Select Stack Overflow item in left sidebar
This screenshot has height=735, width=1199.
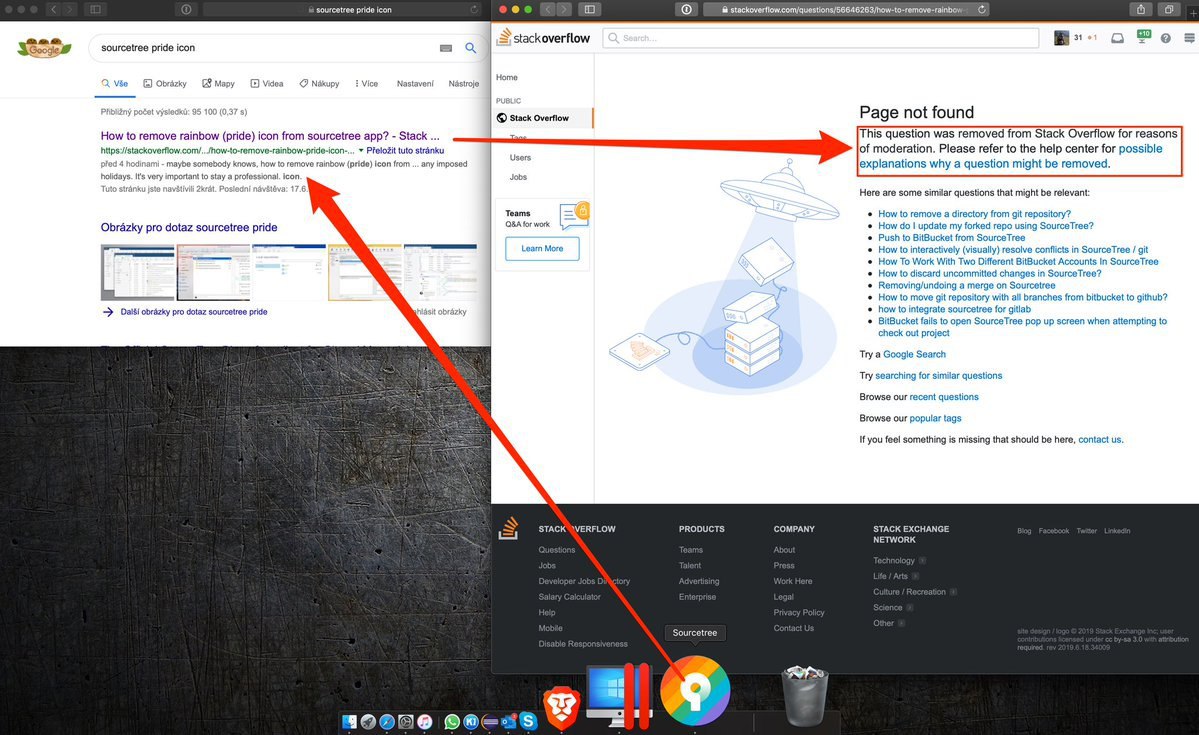click(x=543, y=118)
